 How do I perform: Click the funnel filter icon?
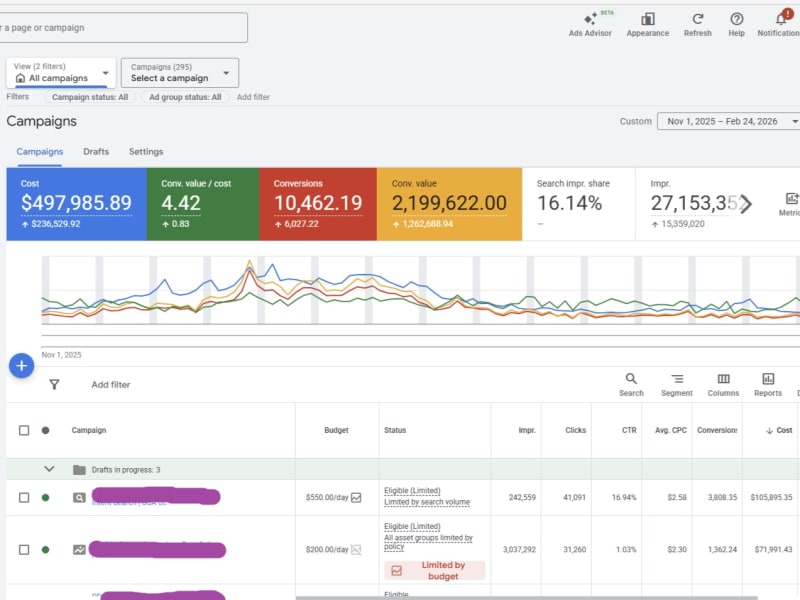pyautogui.click(x=54, y=384)
